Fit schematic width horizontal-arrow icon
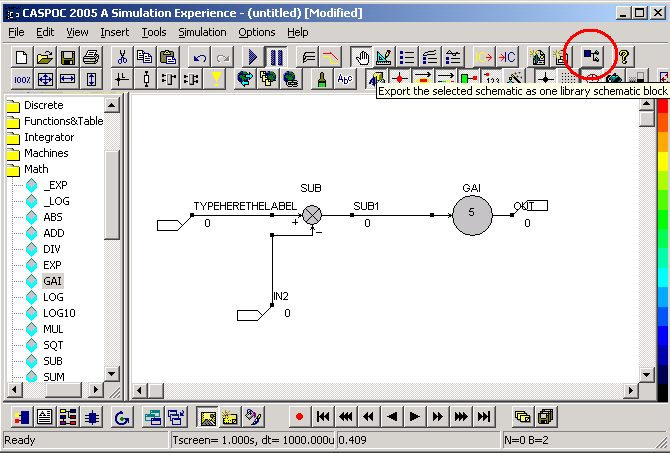This screenshot has width=670, height=453. pos(68,79)
